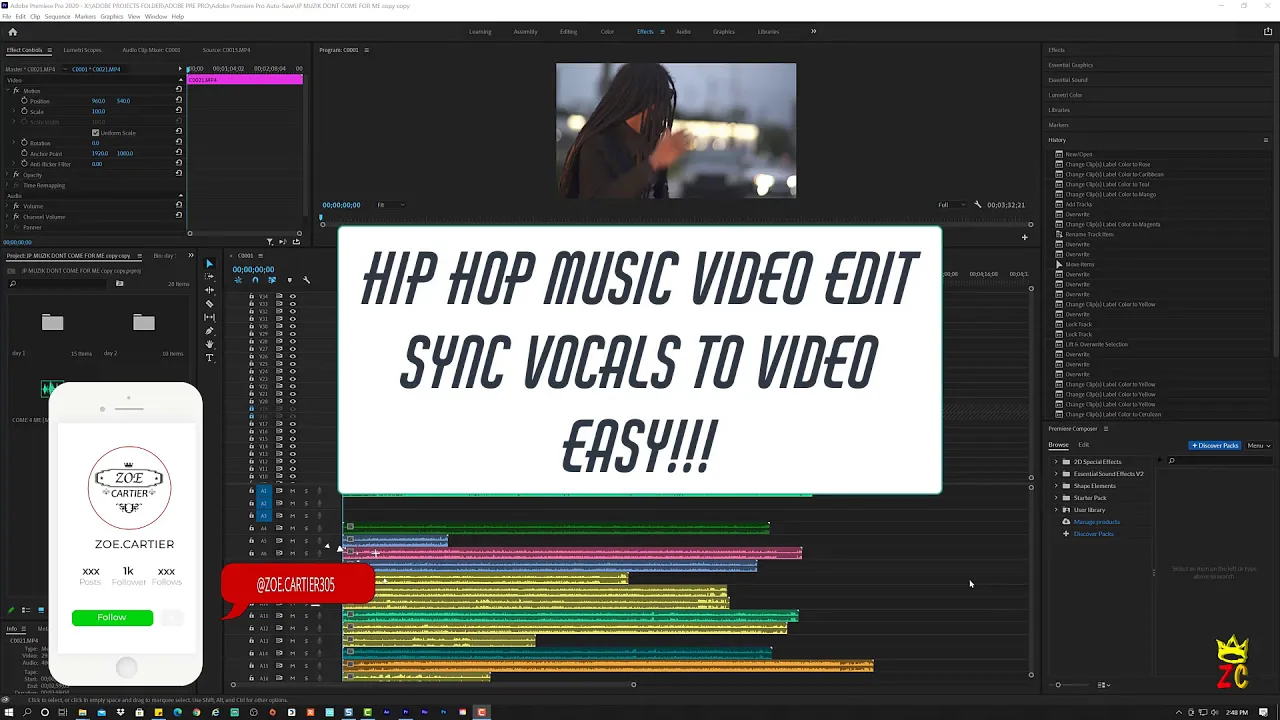The height and width of the screenshot is (720, 1280).
Task: Expand 2D Special Effects folder
Action: [x=1056, y=462]
